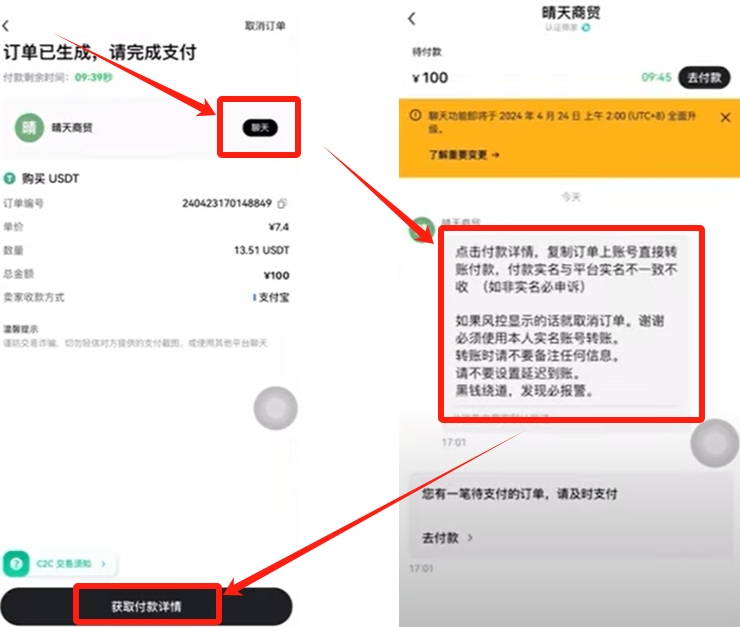Click the 晴天商贸 chat title
The width and height of the screenshot is (740, 627).
[571, 13]
